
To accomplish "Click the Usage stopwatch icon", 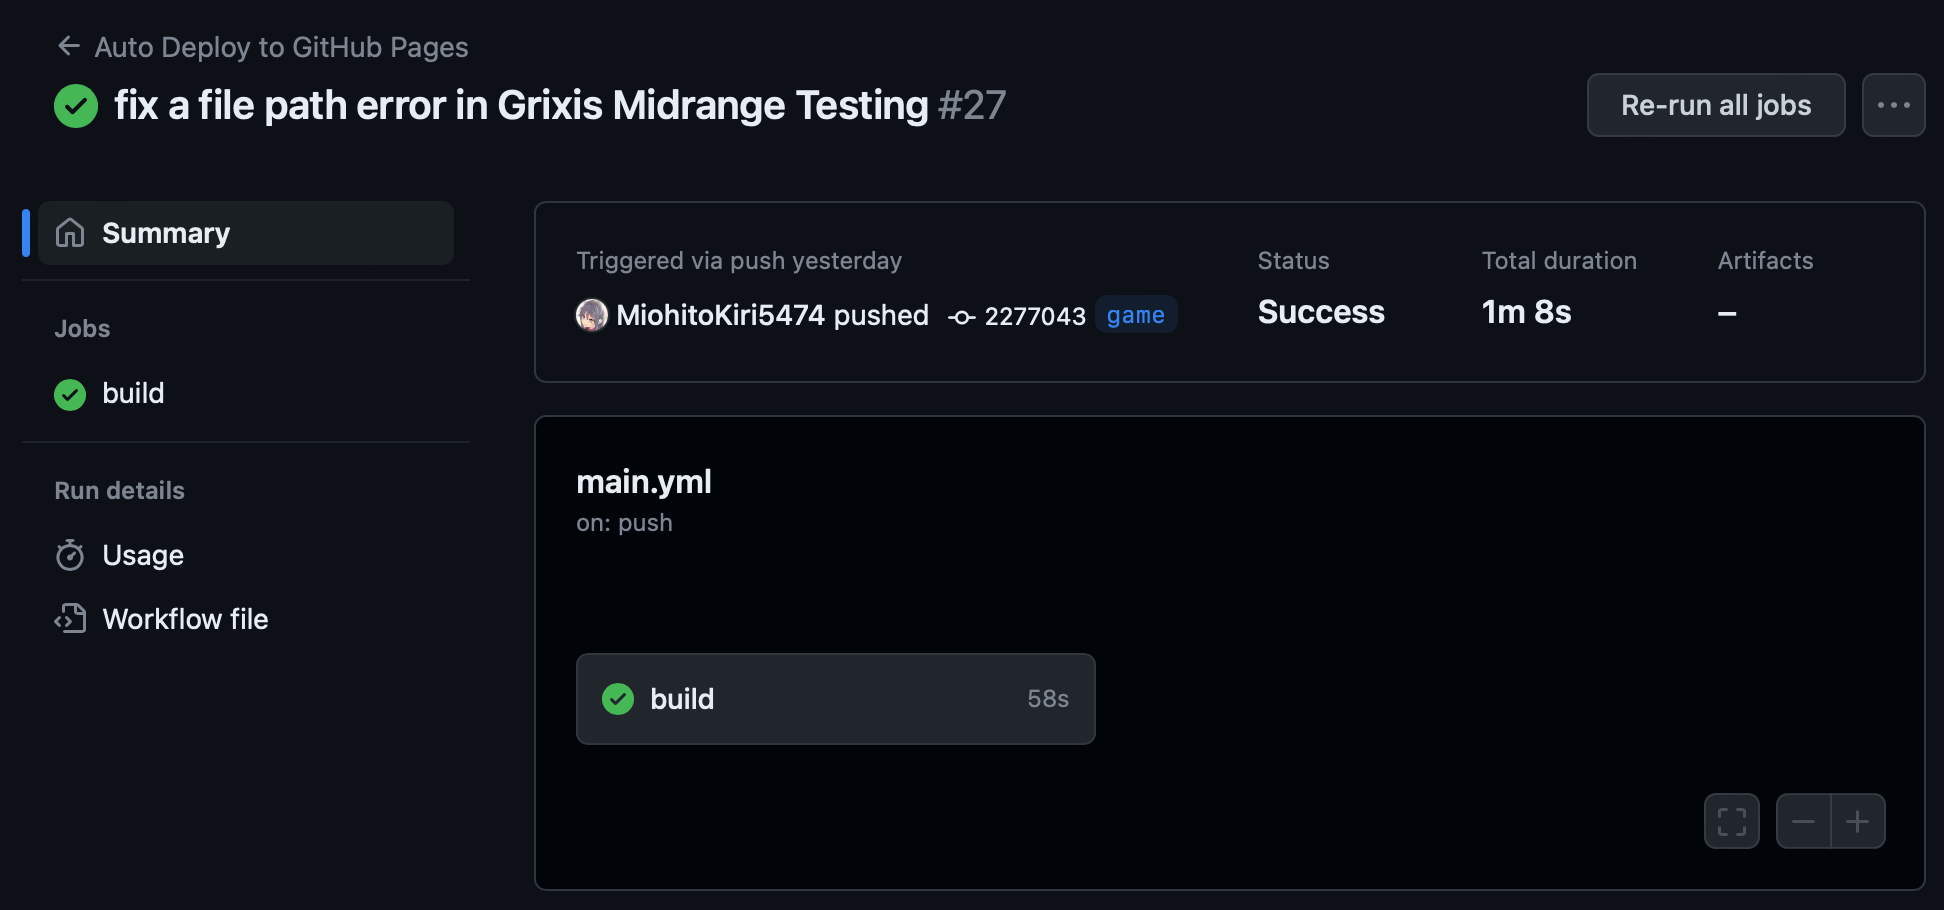I will coord(70,555).
